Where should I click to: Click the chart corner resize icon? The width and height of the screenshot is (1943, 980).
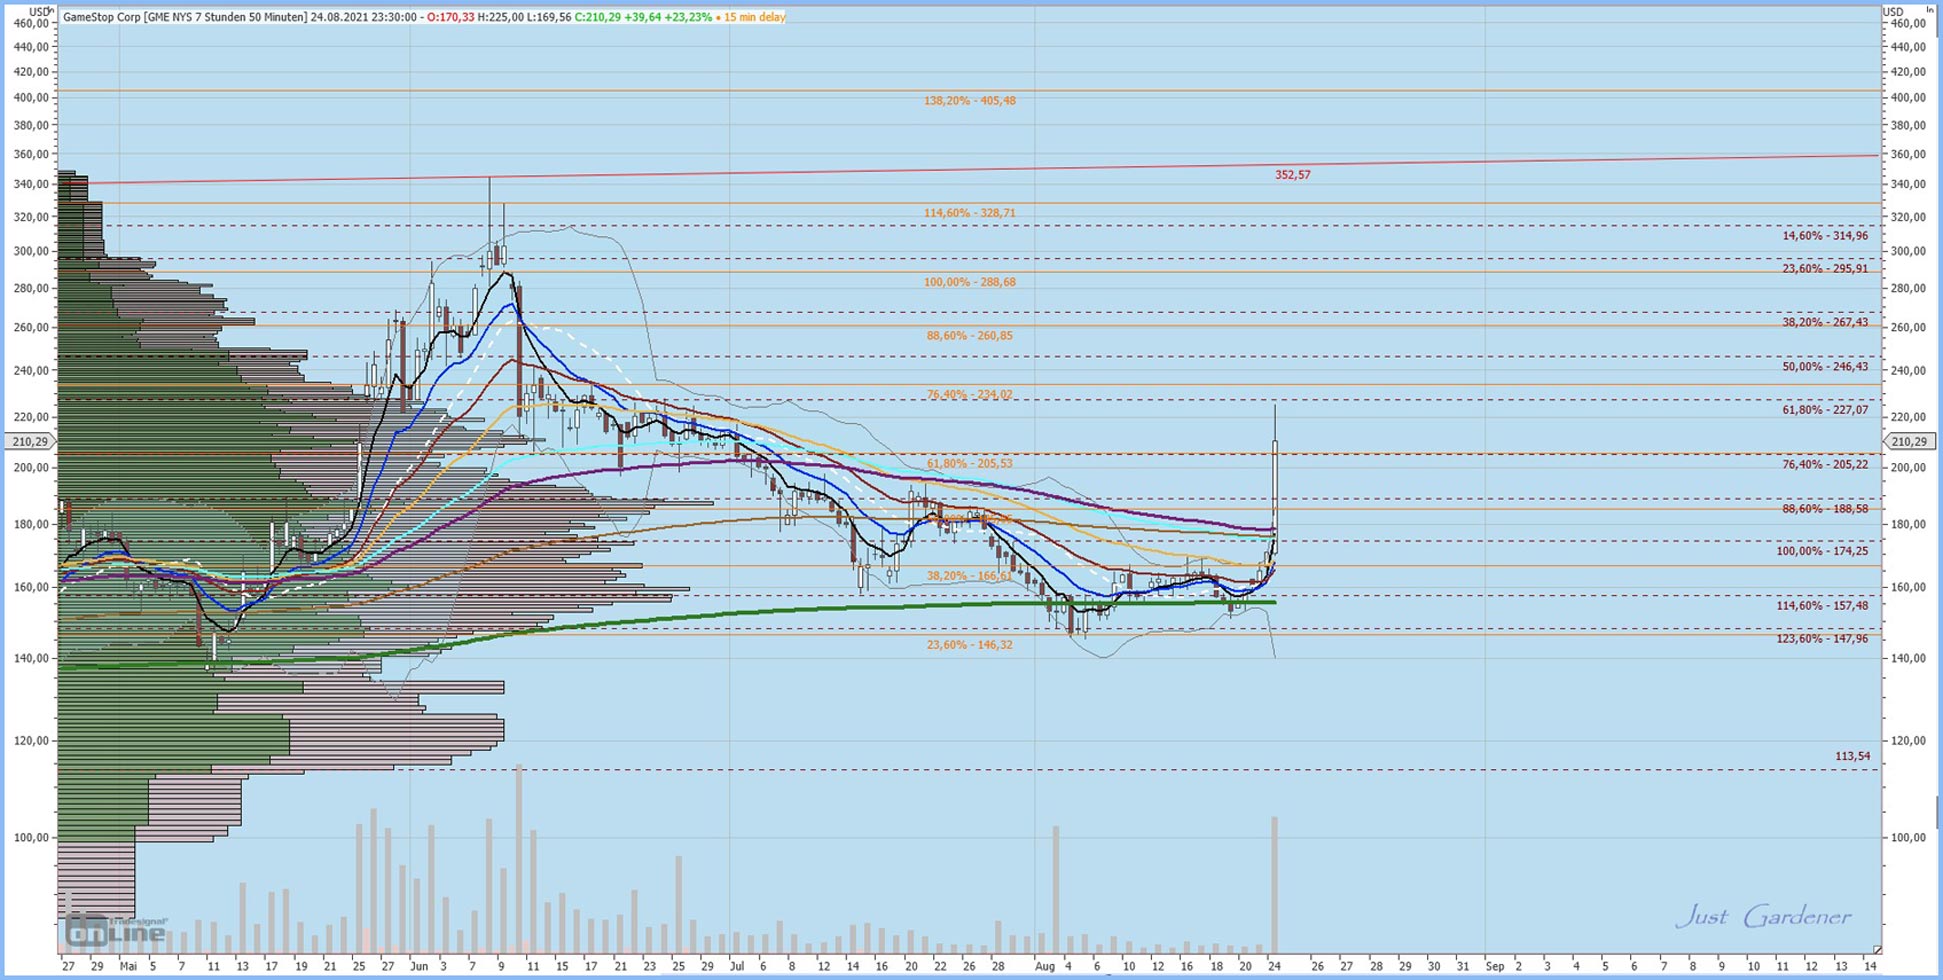(1877, 949)
